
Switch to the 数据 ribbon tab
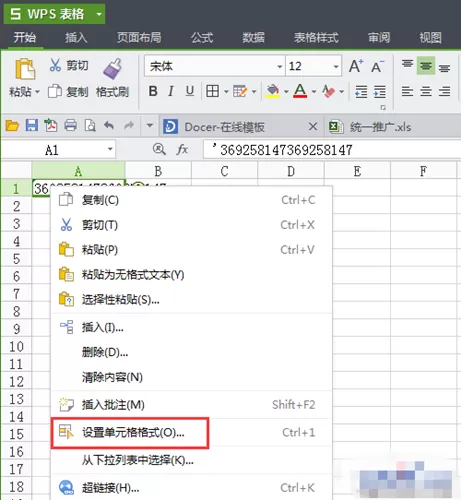[253, 37]
